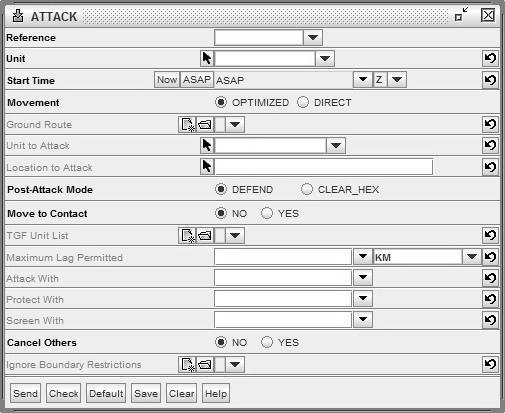Open Help for the ATTACK order
The width and height of the screenshot is (505, 413).
216,393
